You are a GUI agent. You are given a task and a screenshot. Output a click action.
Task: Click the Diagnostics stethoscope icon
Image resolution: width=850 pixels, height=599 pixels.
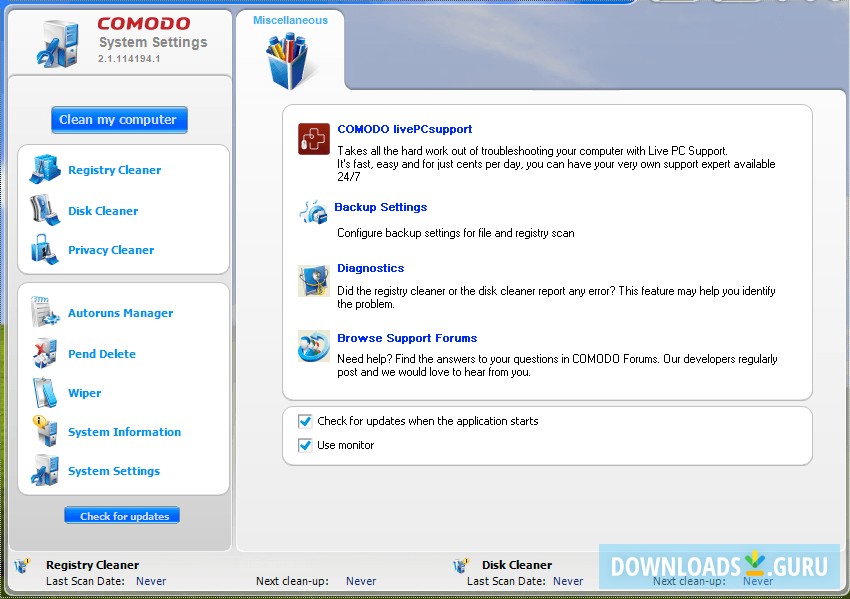[313, 280]
